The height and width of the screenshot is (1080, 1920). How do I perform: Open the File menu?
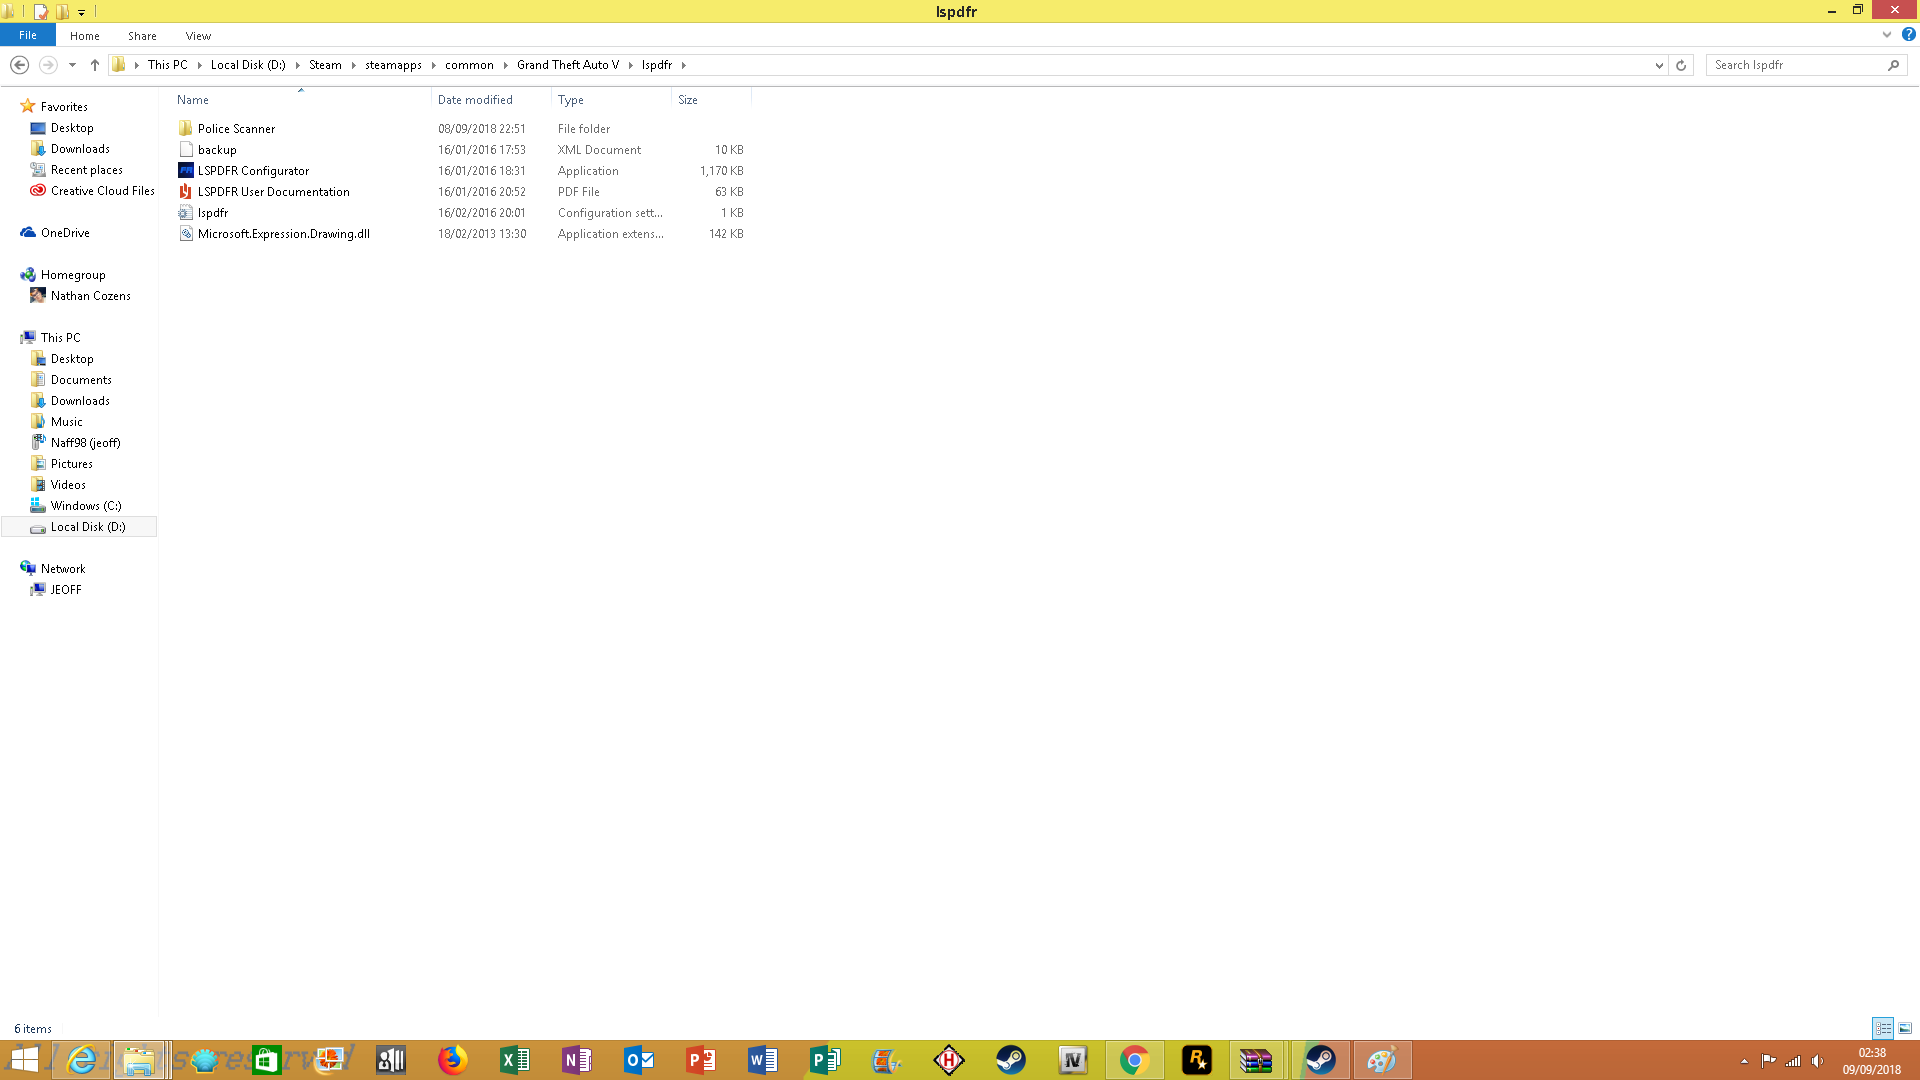point(28,35)
